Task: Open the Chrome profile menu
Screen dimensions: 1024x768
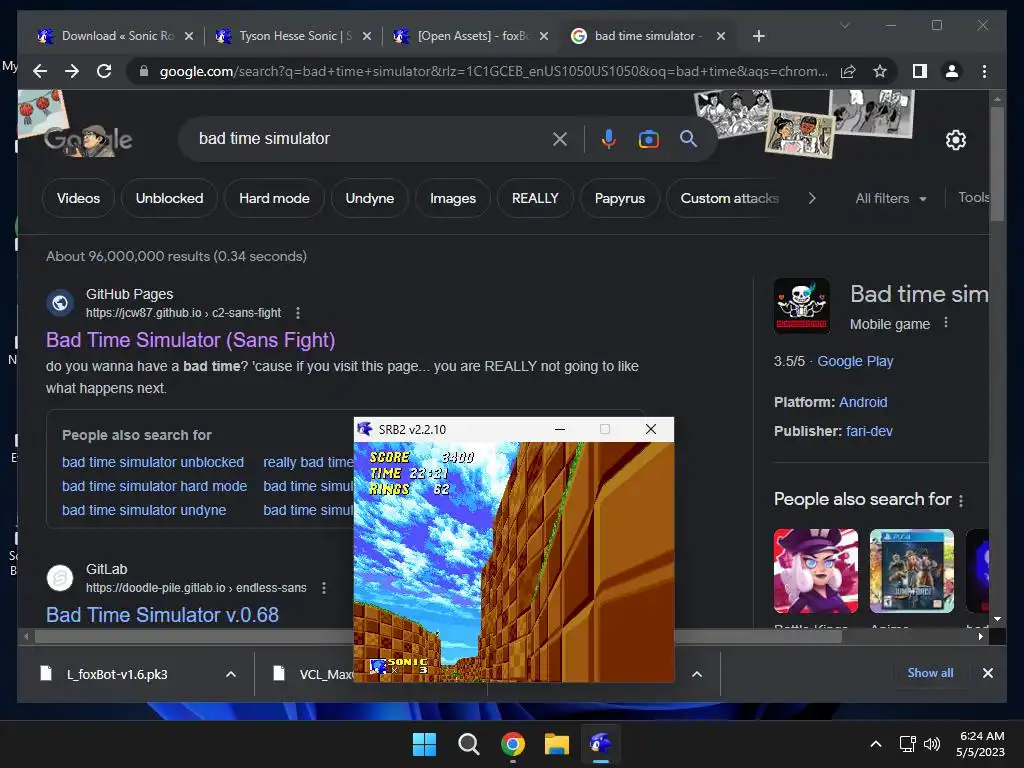Action: pos(952,71)
